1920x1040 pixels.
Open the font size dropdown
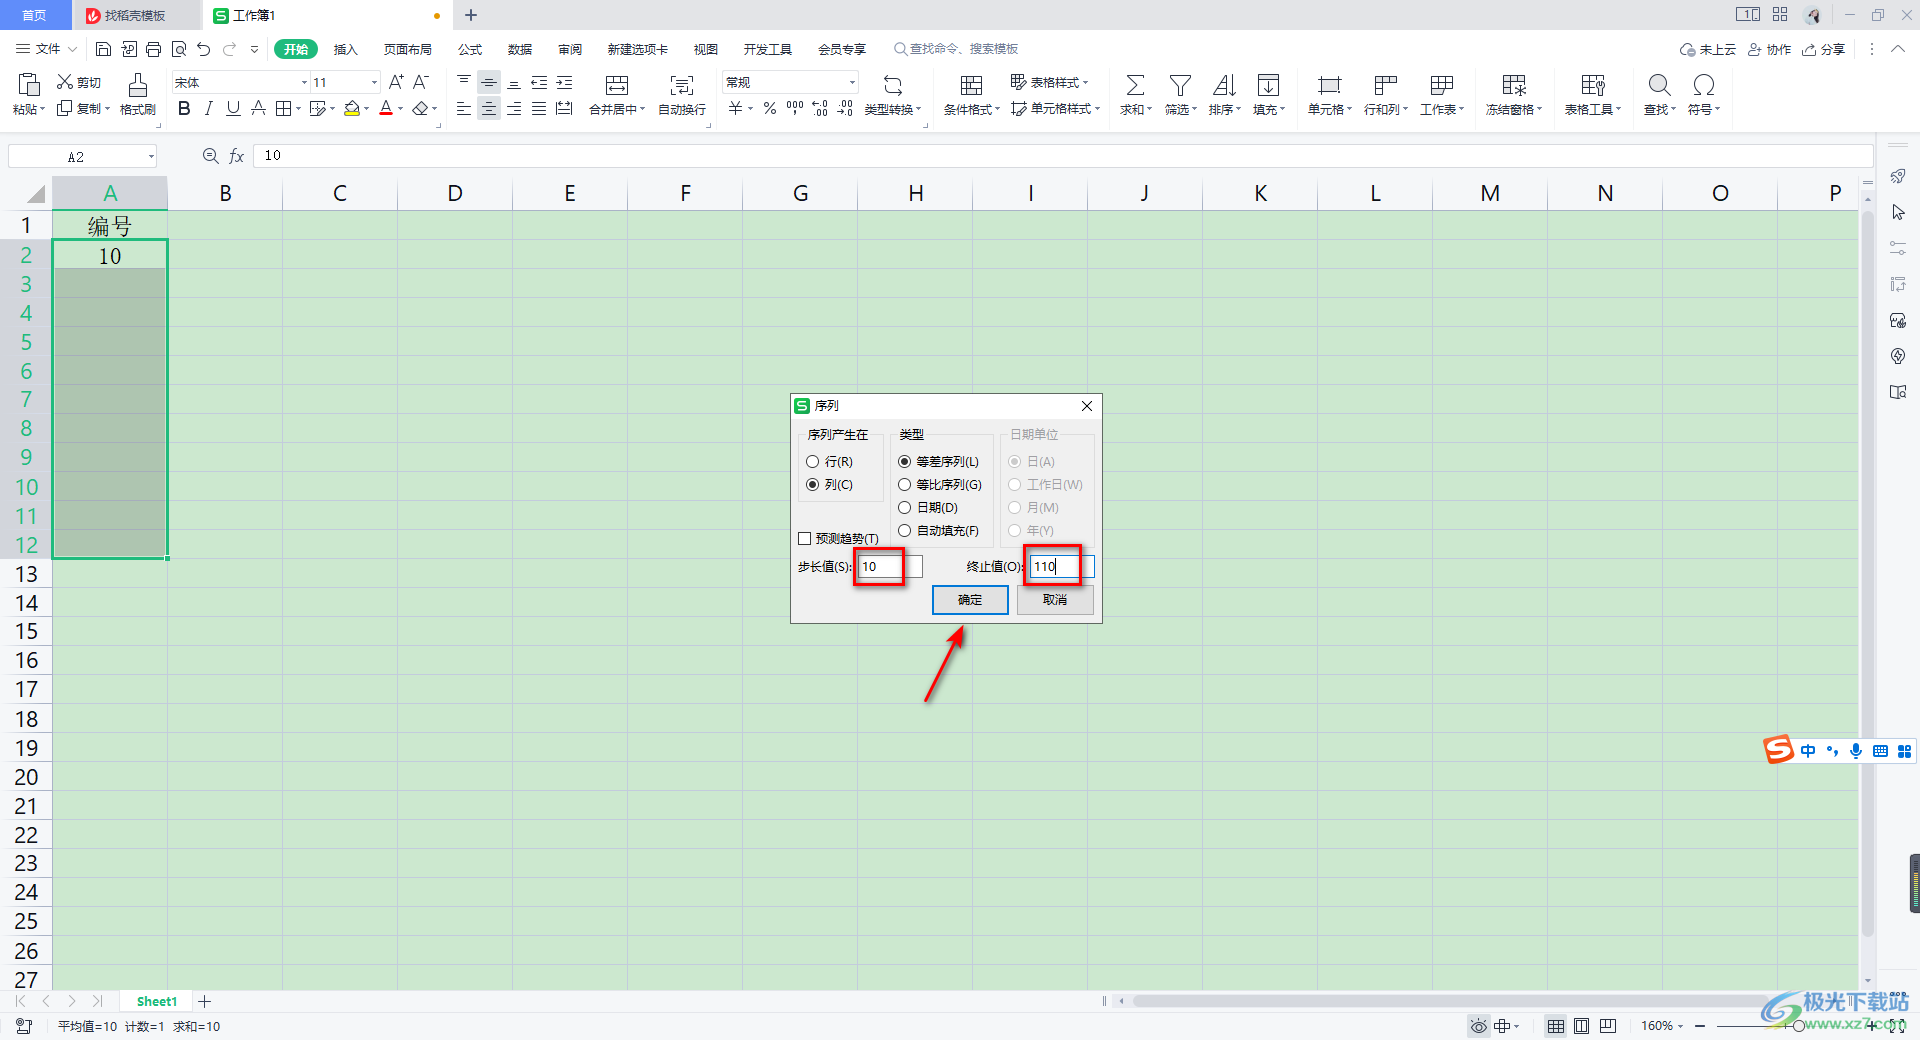(x=374, y=83)
